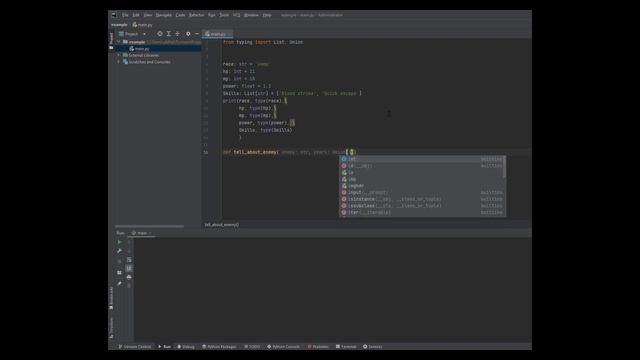Choose 'input(__prompt)' completion suggestion
Image resolution: width=640 pixels, height=360 pixels.
[x=422, y=192]
